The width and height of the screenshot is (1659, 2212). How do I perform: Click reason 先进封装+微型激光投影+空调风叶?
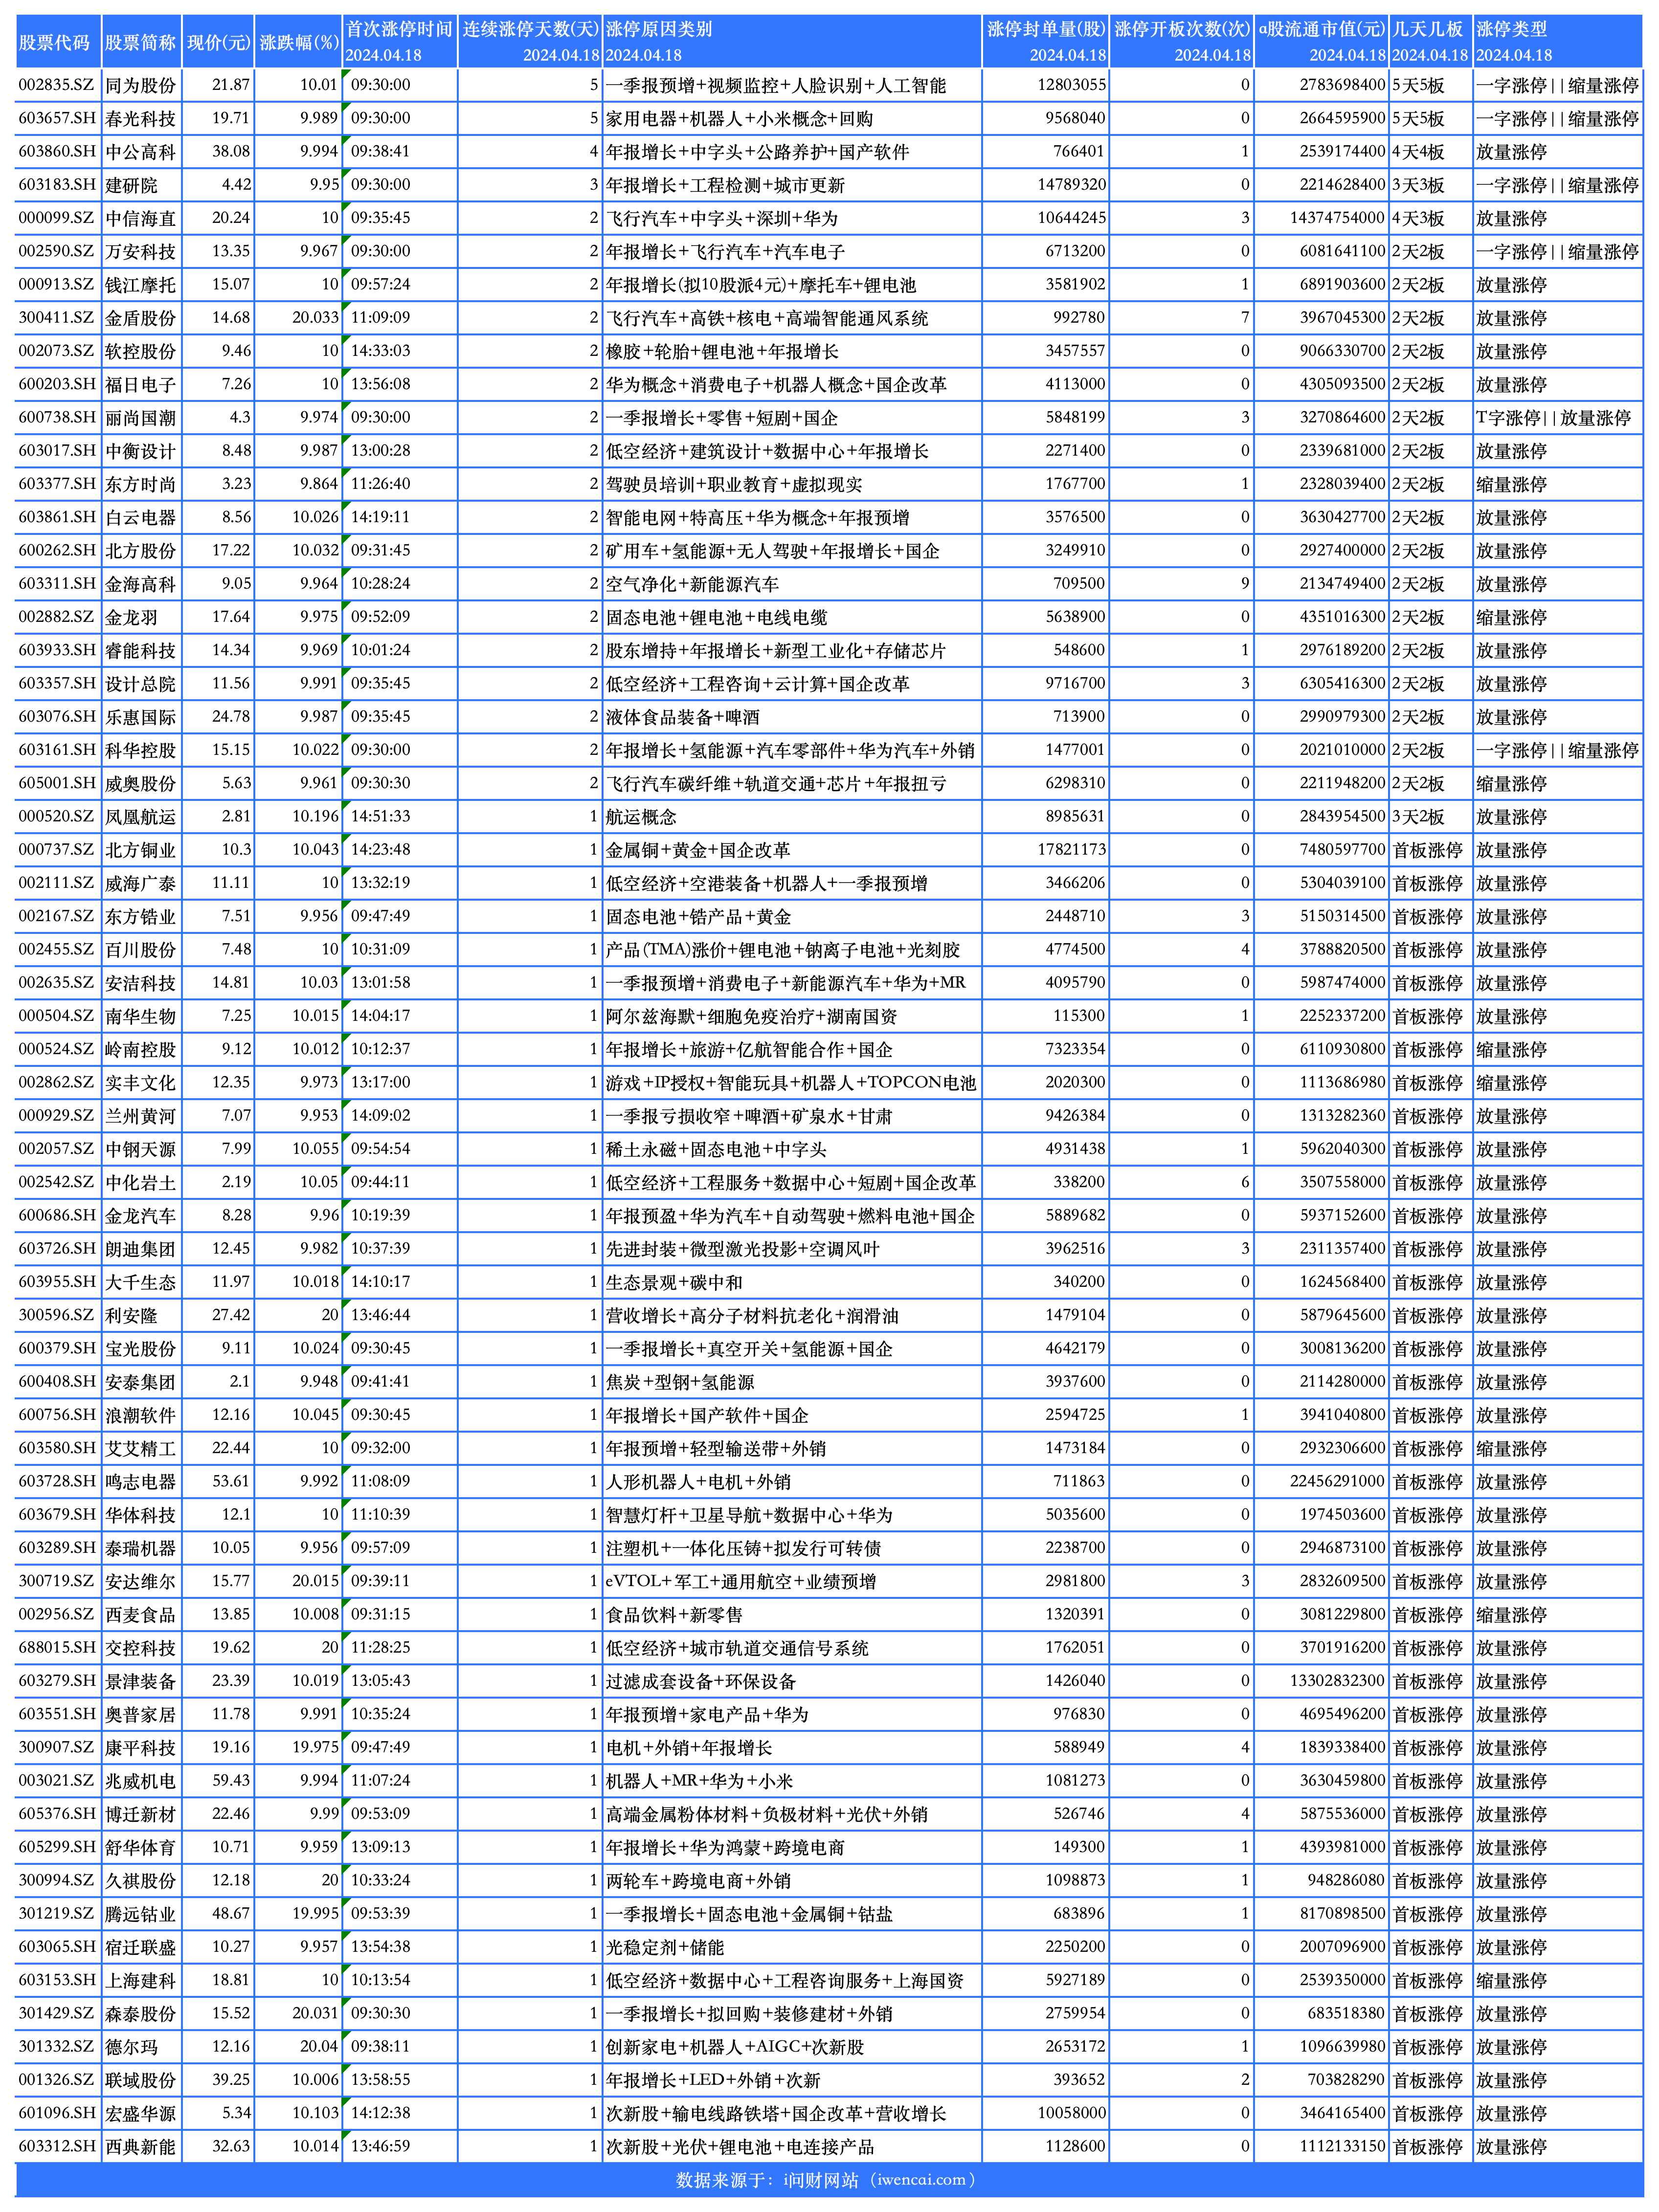[x=743, y=1249]
